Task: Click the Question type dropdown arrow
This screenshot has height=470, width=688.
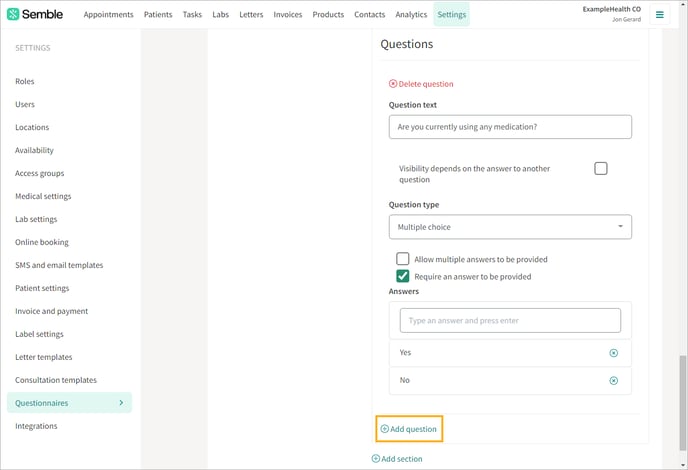Action: [x=620, y=226]
